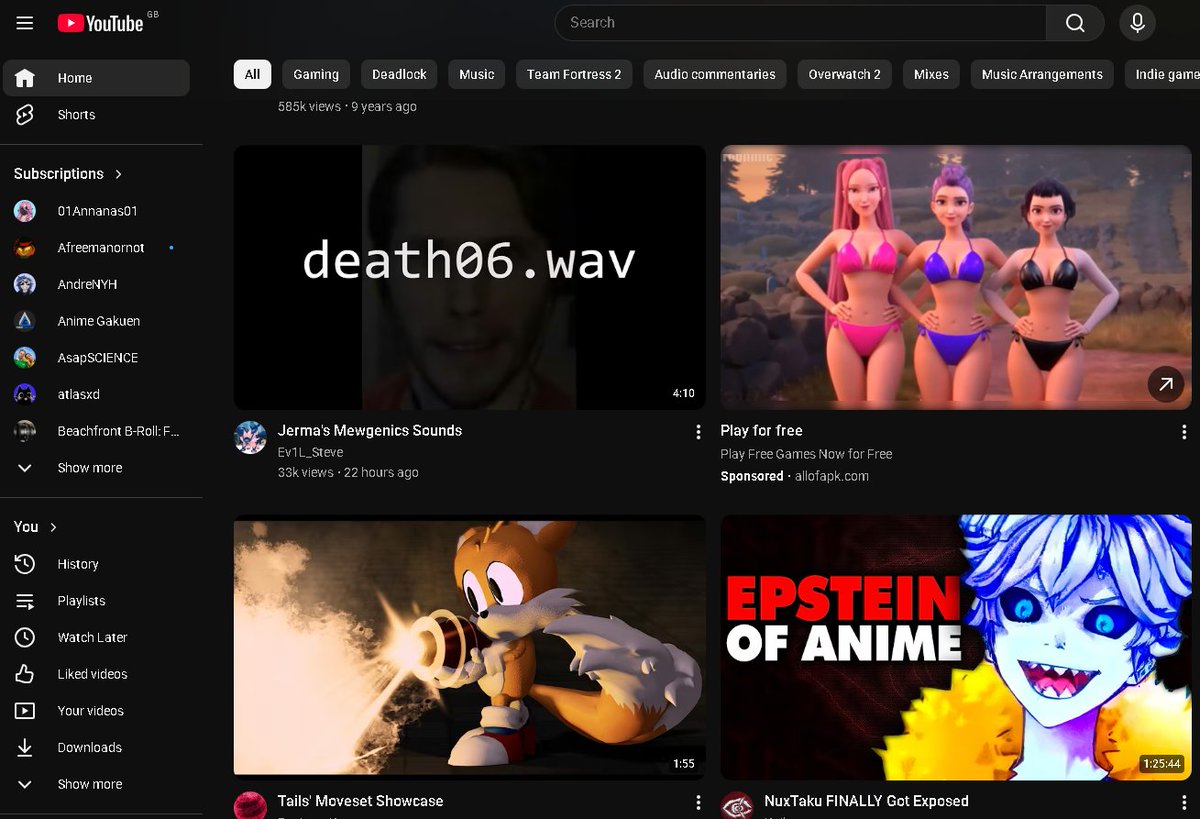
Task: Click the external link arrow on ad thumbnail
Action: pyautogui.click(x=1165, y=383)
